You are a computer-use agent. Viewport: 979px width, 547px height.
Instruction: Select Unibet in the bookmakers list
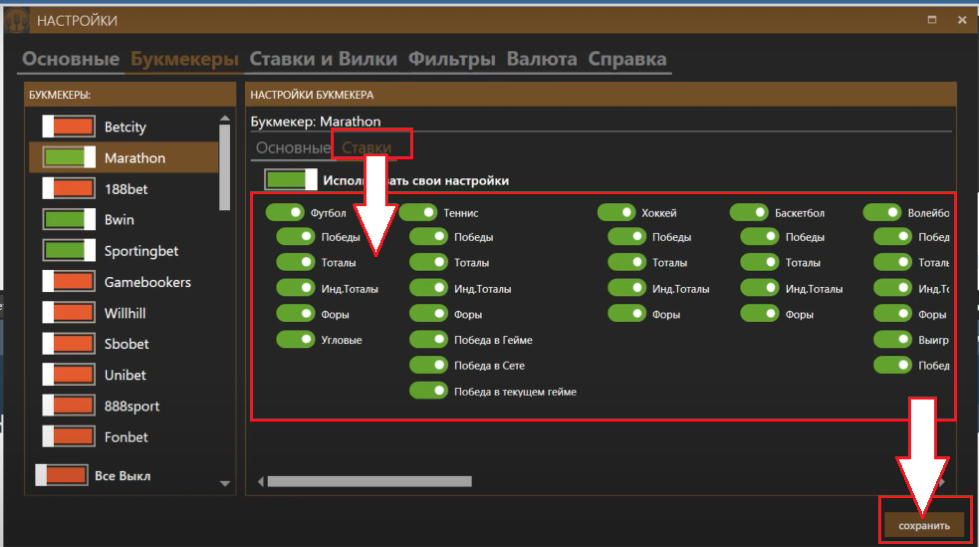[x=125, y=375]
